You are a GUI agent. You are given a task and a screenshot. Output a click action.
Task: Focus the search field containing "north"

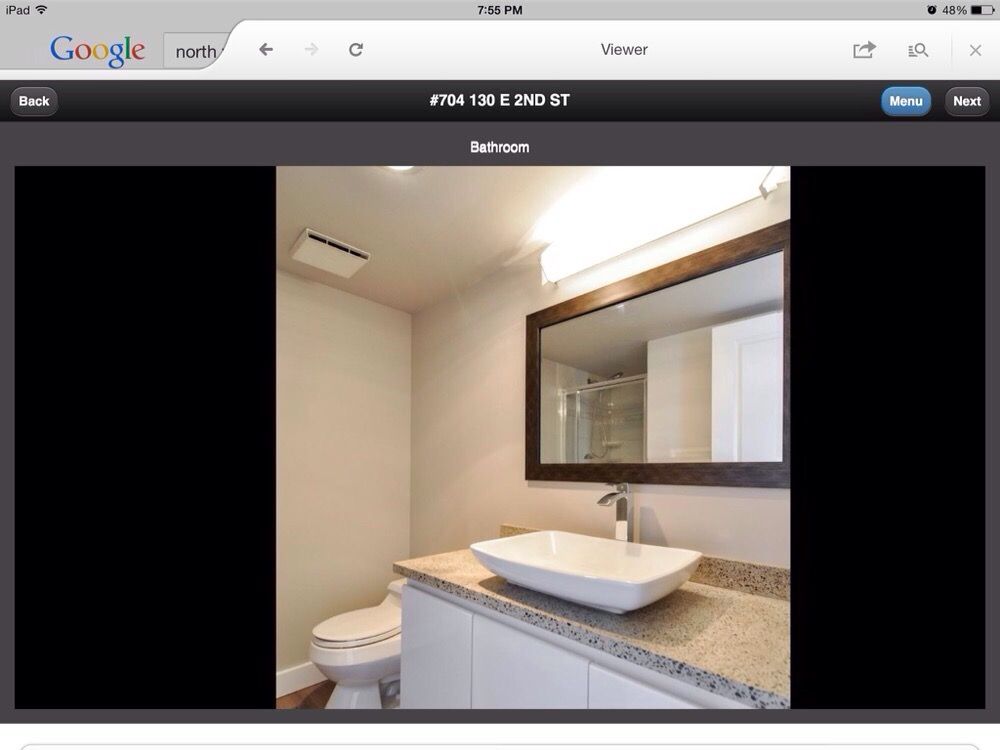[x=195, y=52]
